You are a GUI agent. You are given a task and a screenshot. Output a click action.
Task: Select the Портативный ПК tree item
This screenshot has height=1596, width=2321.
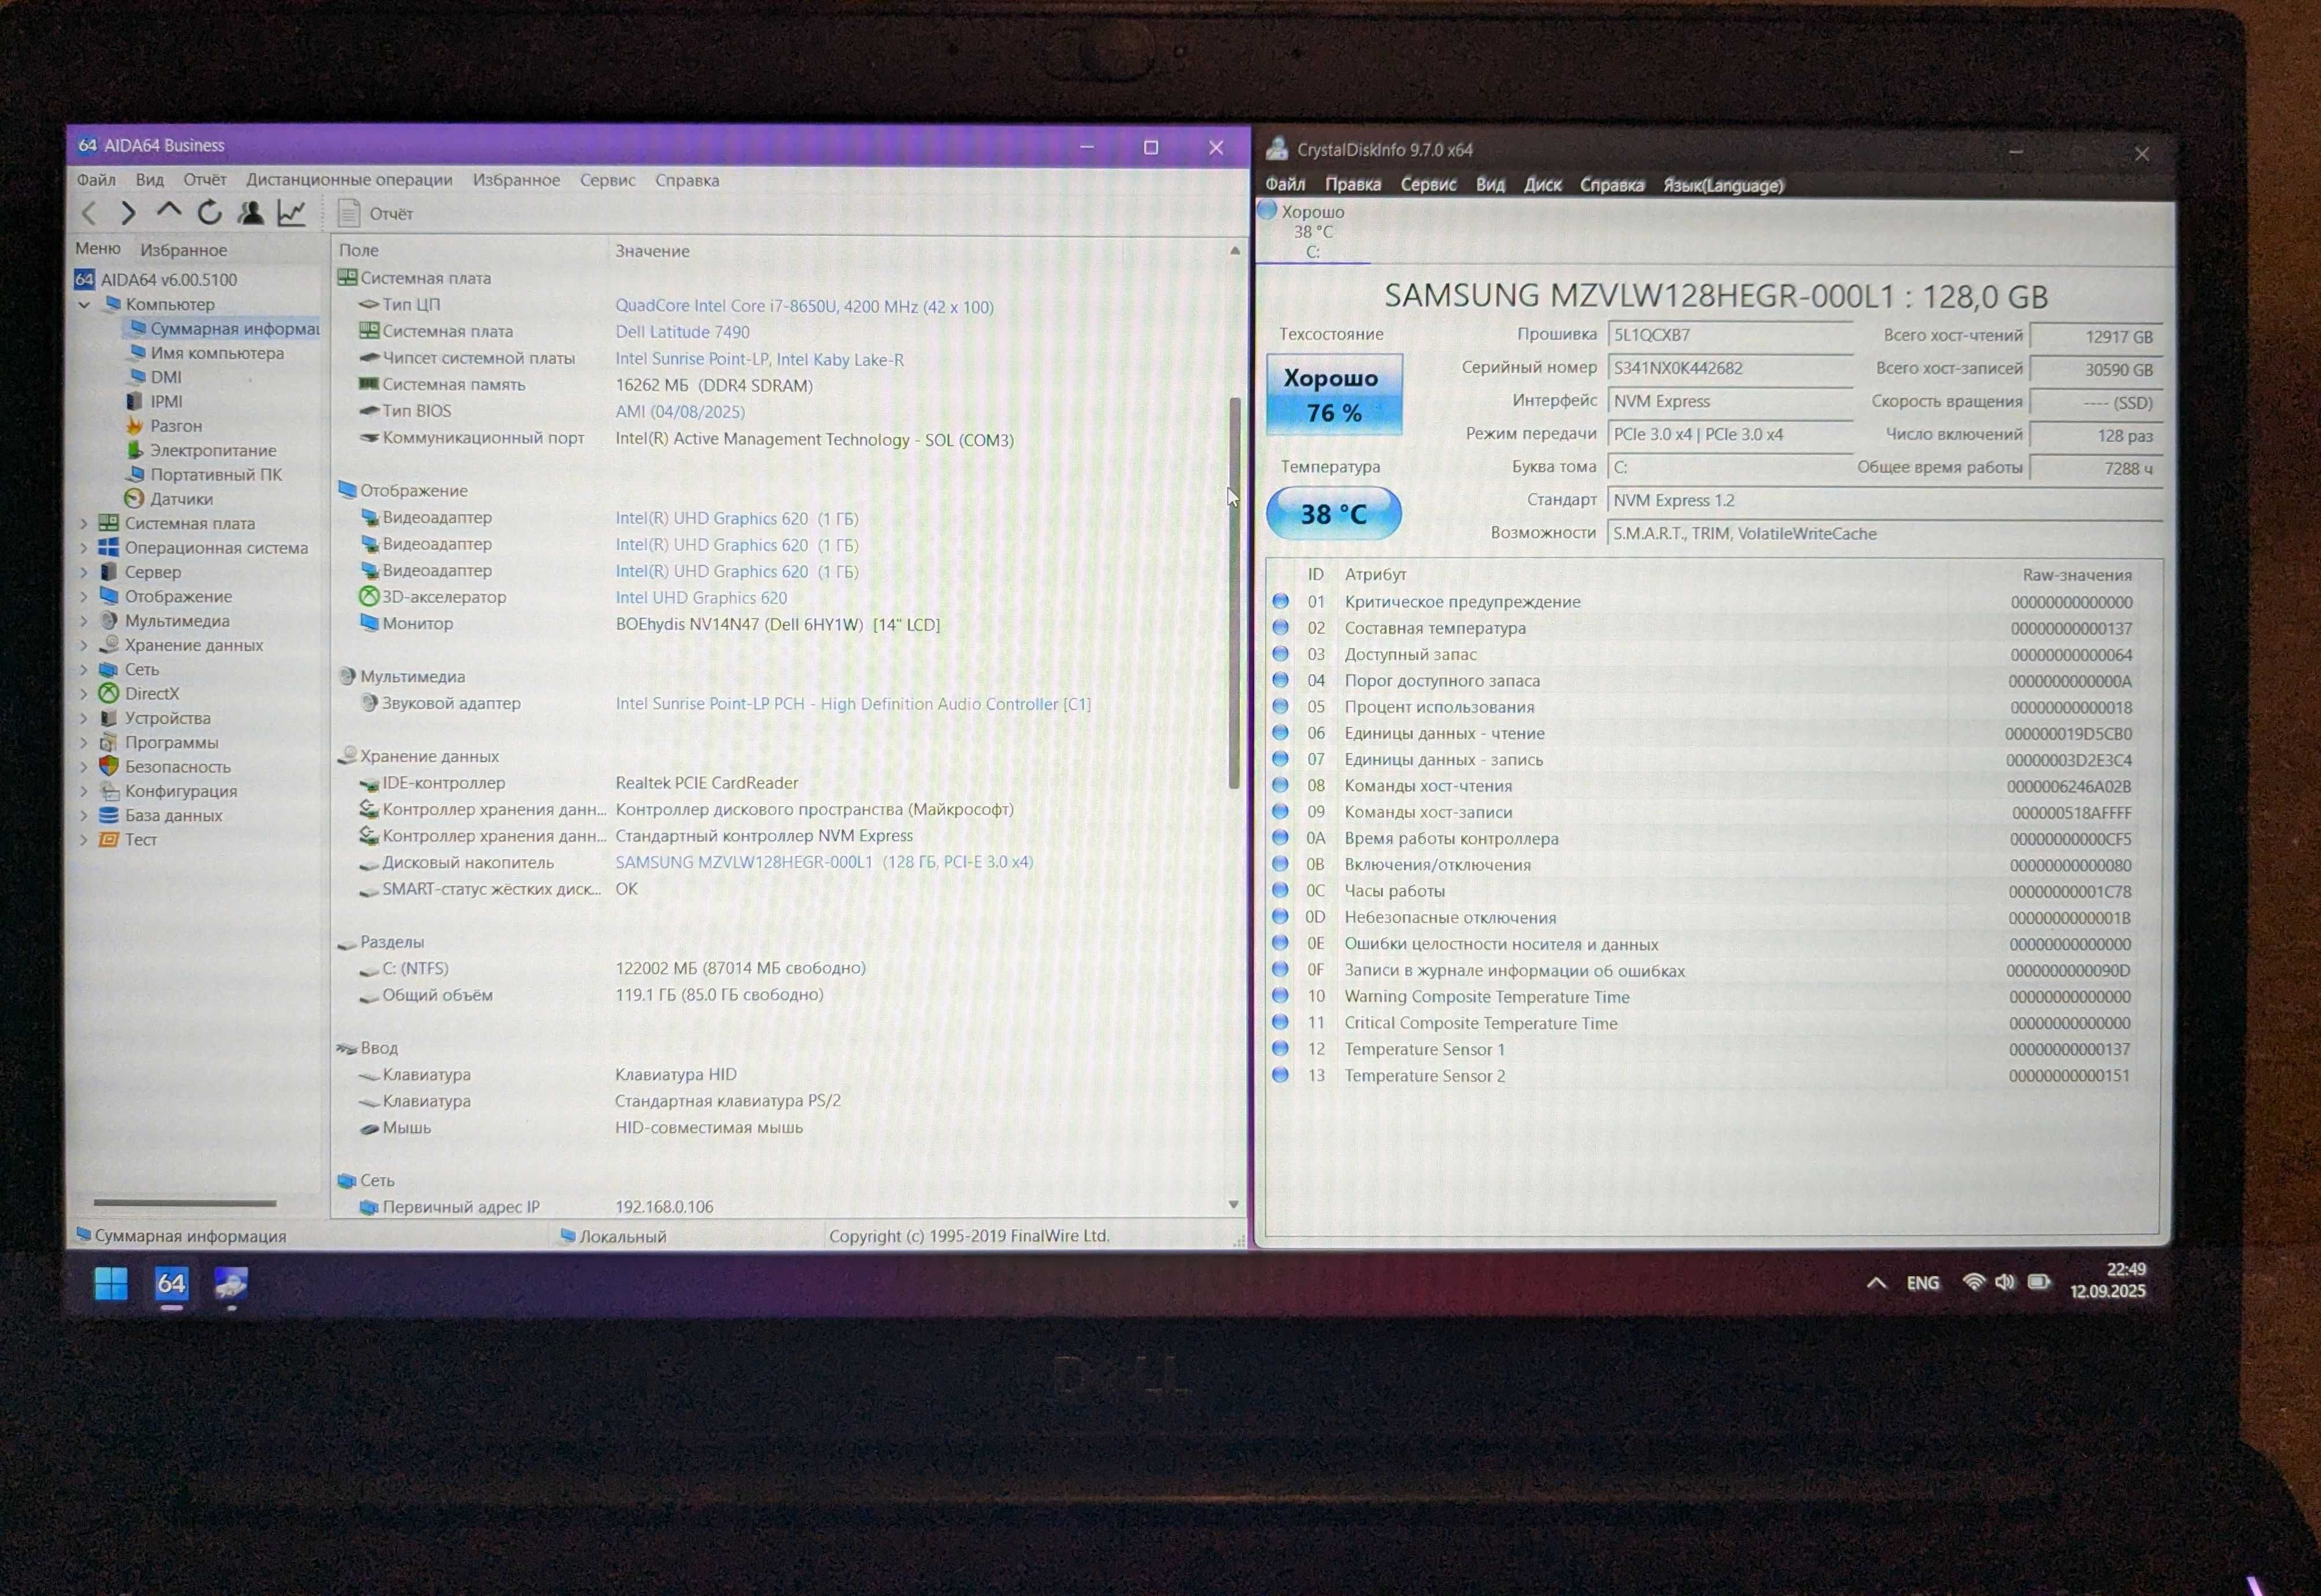216,475
